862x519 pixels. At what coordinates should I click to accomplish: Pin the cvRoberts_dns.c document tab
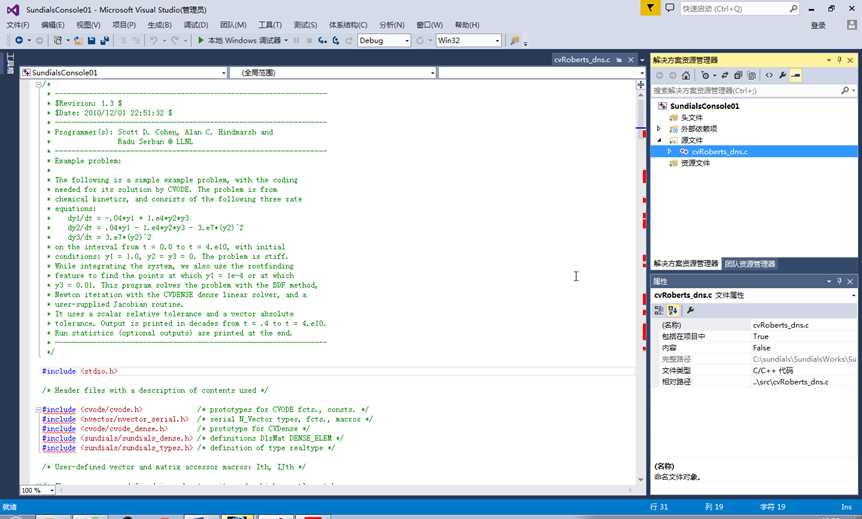[x=619, y=60]
